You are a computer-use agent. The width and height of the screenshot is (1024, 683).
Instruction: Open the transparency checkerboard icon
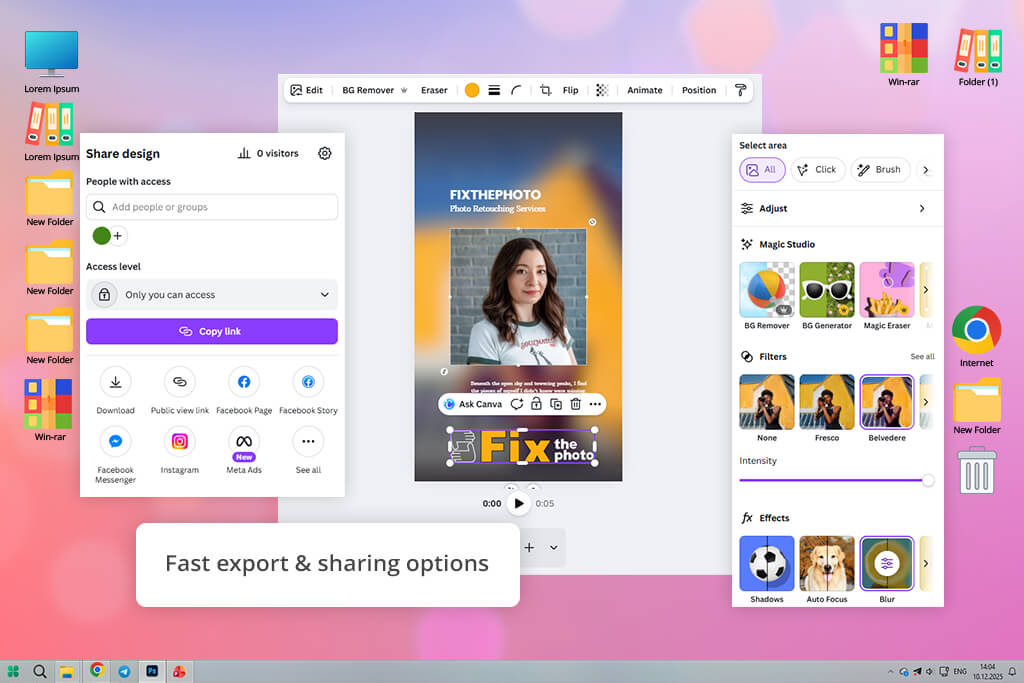coord(602,90)
